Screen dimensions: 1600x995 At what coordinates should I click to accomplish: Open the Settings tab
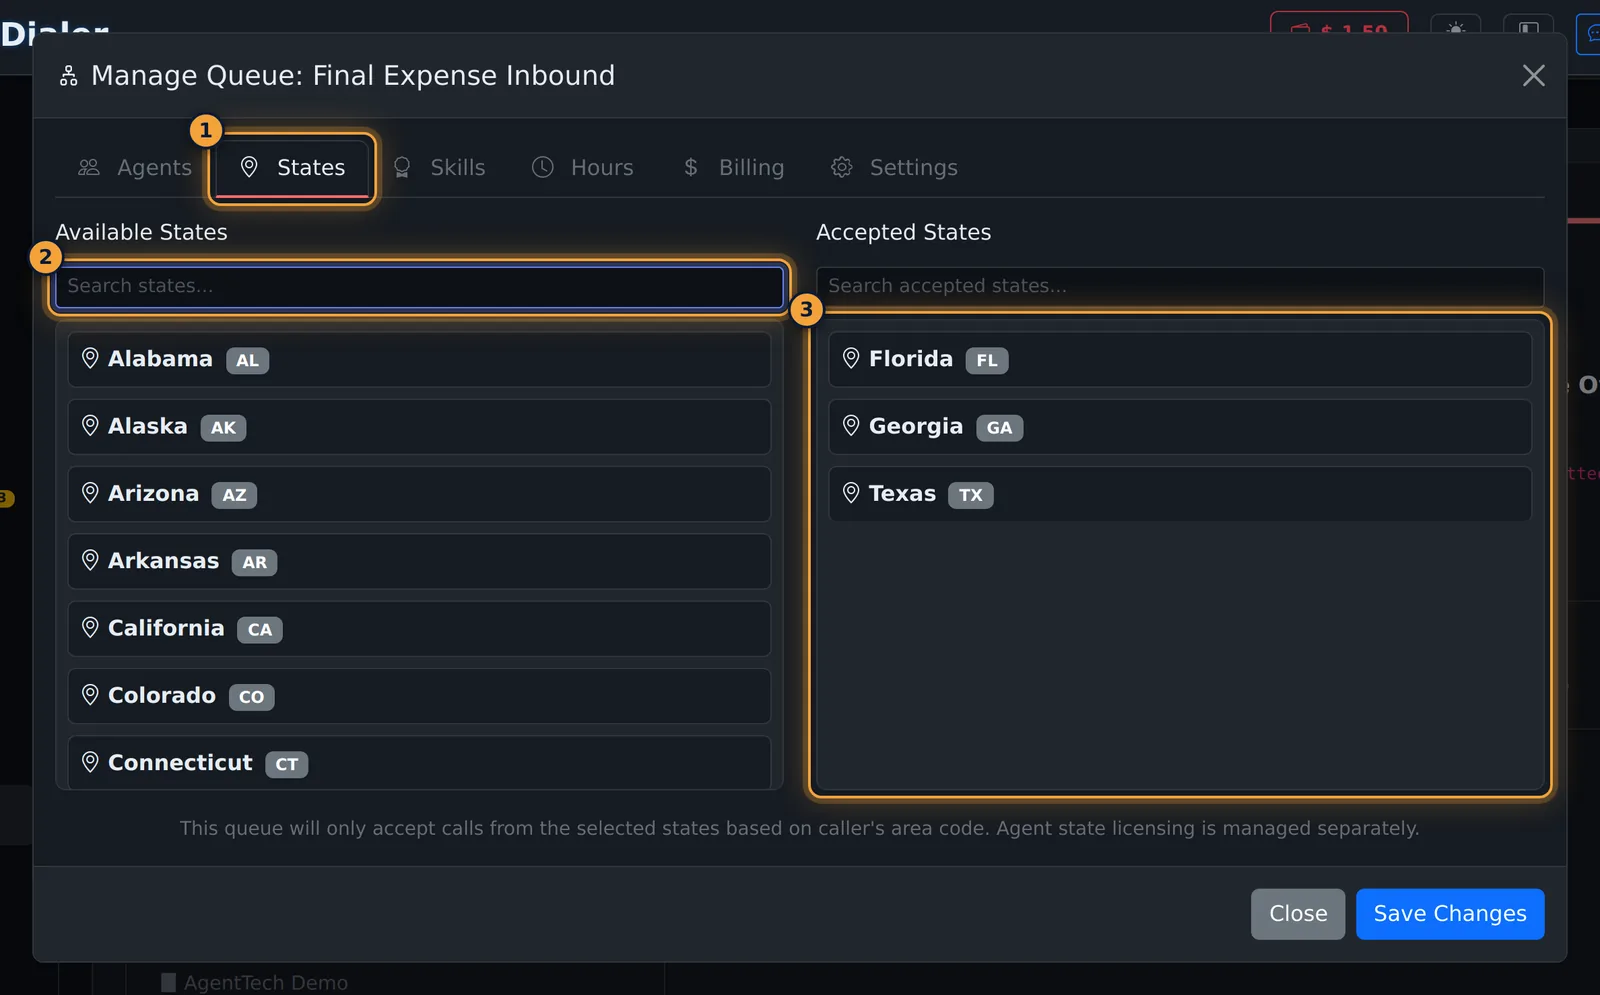895,168
